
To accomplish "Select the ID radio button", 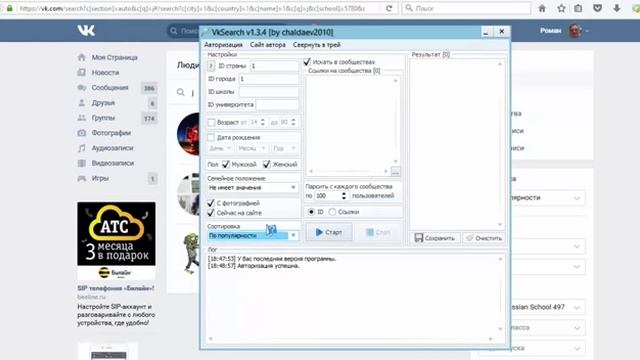I will coord(311,212).
